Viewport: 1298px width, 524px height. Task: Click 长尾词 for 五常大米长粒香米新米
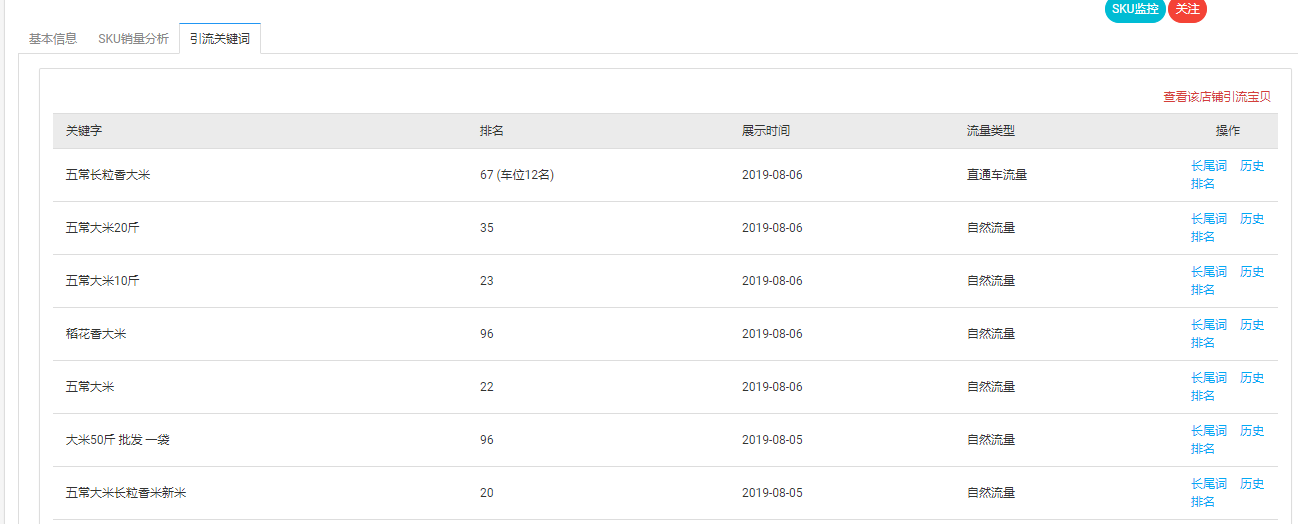1208,484
